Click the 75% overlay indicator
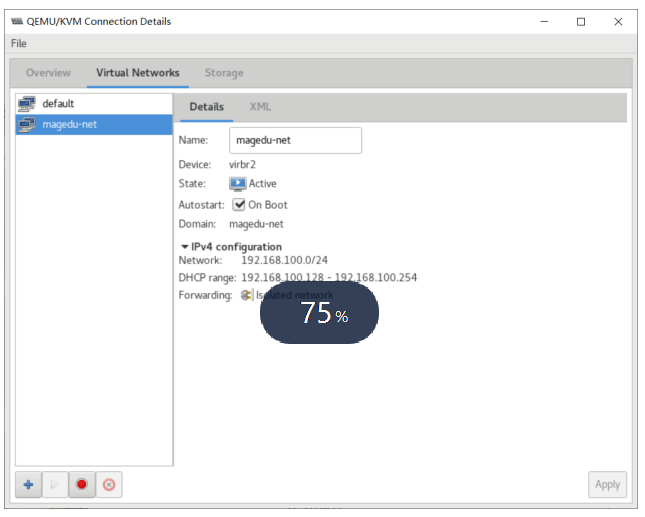Image resolution: width=645 pixels, height=517 pixels. pos(319,313)
